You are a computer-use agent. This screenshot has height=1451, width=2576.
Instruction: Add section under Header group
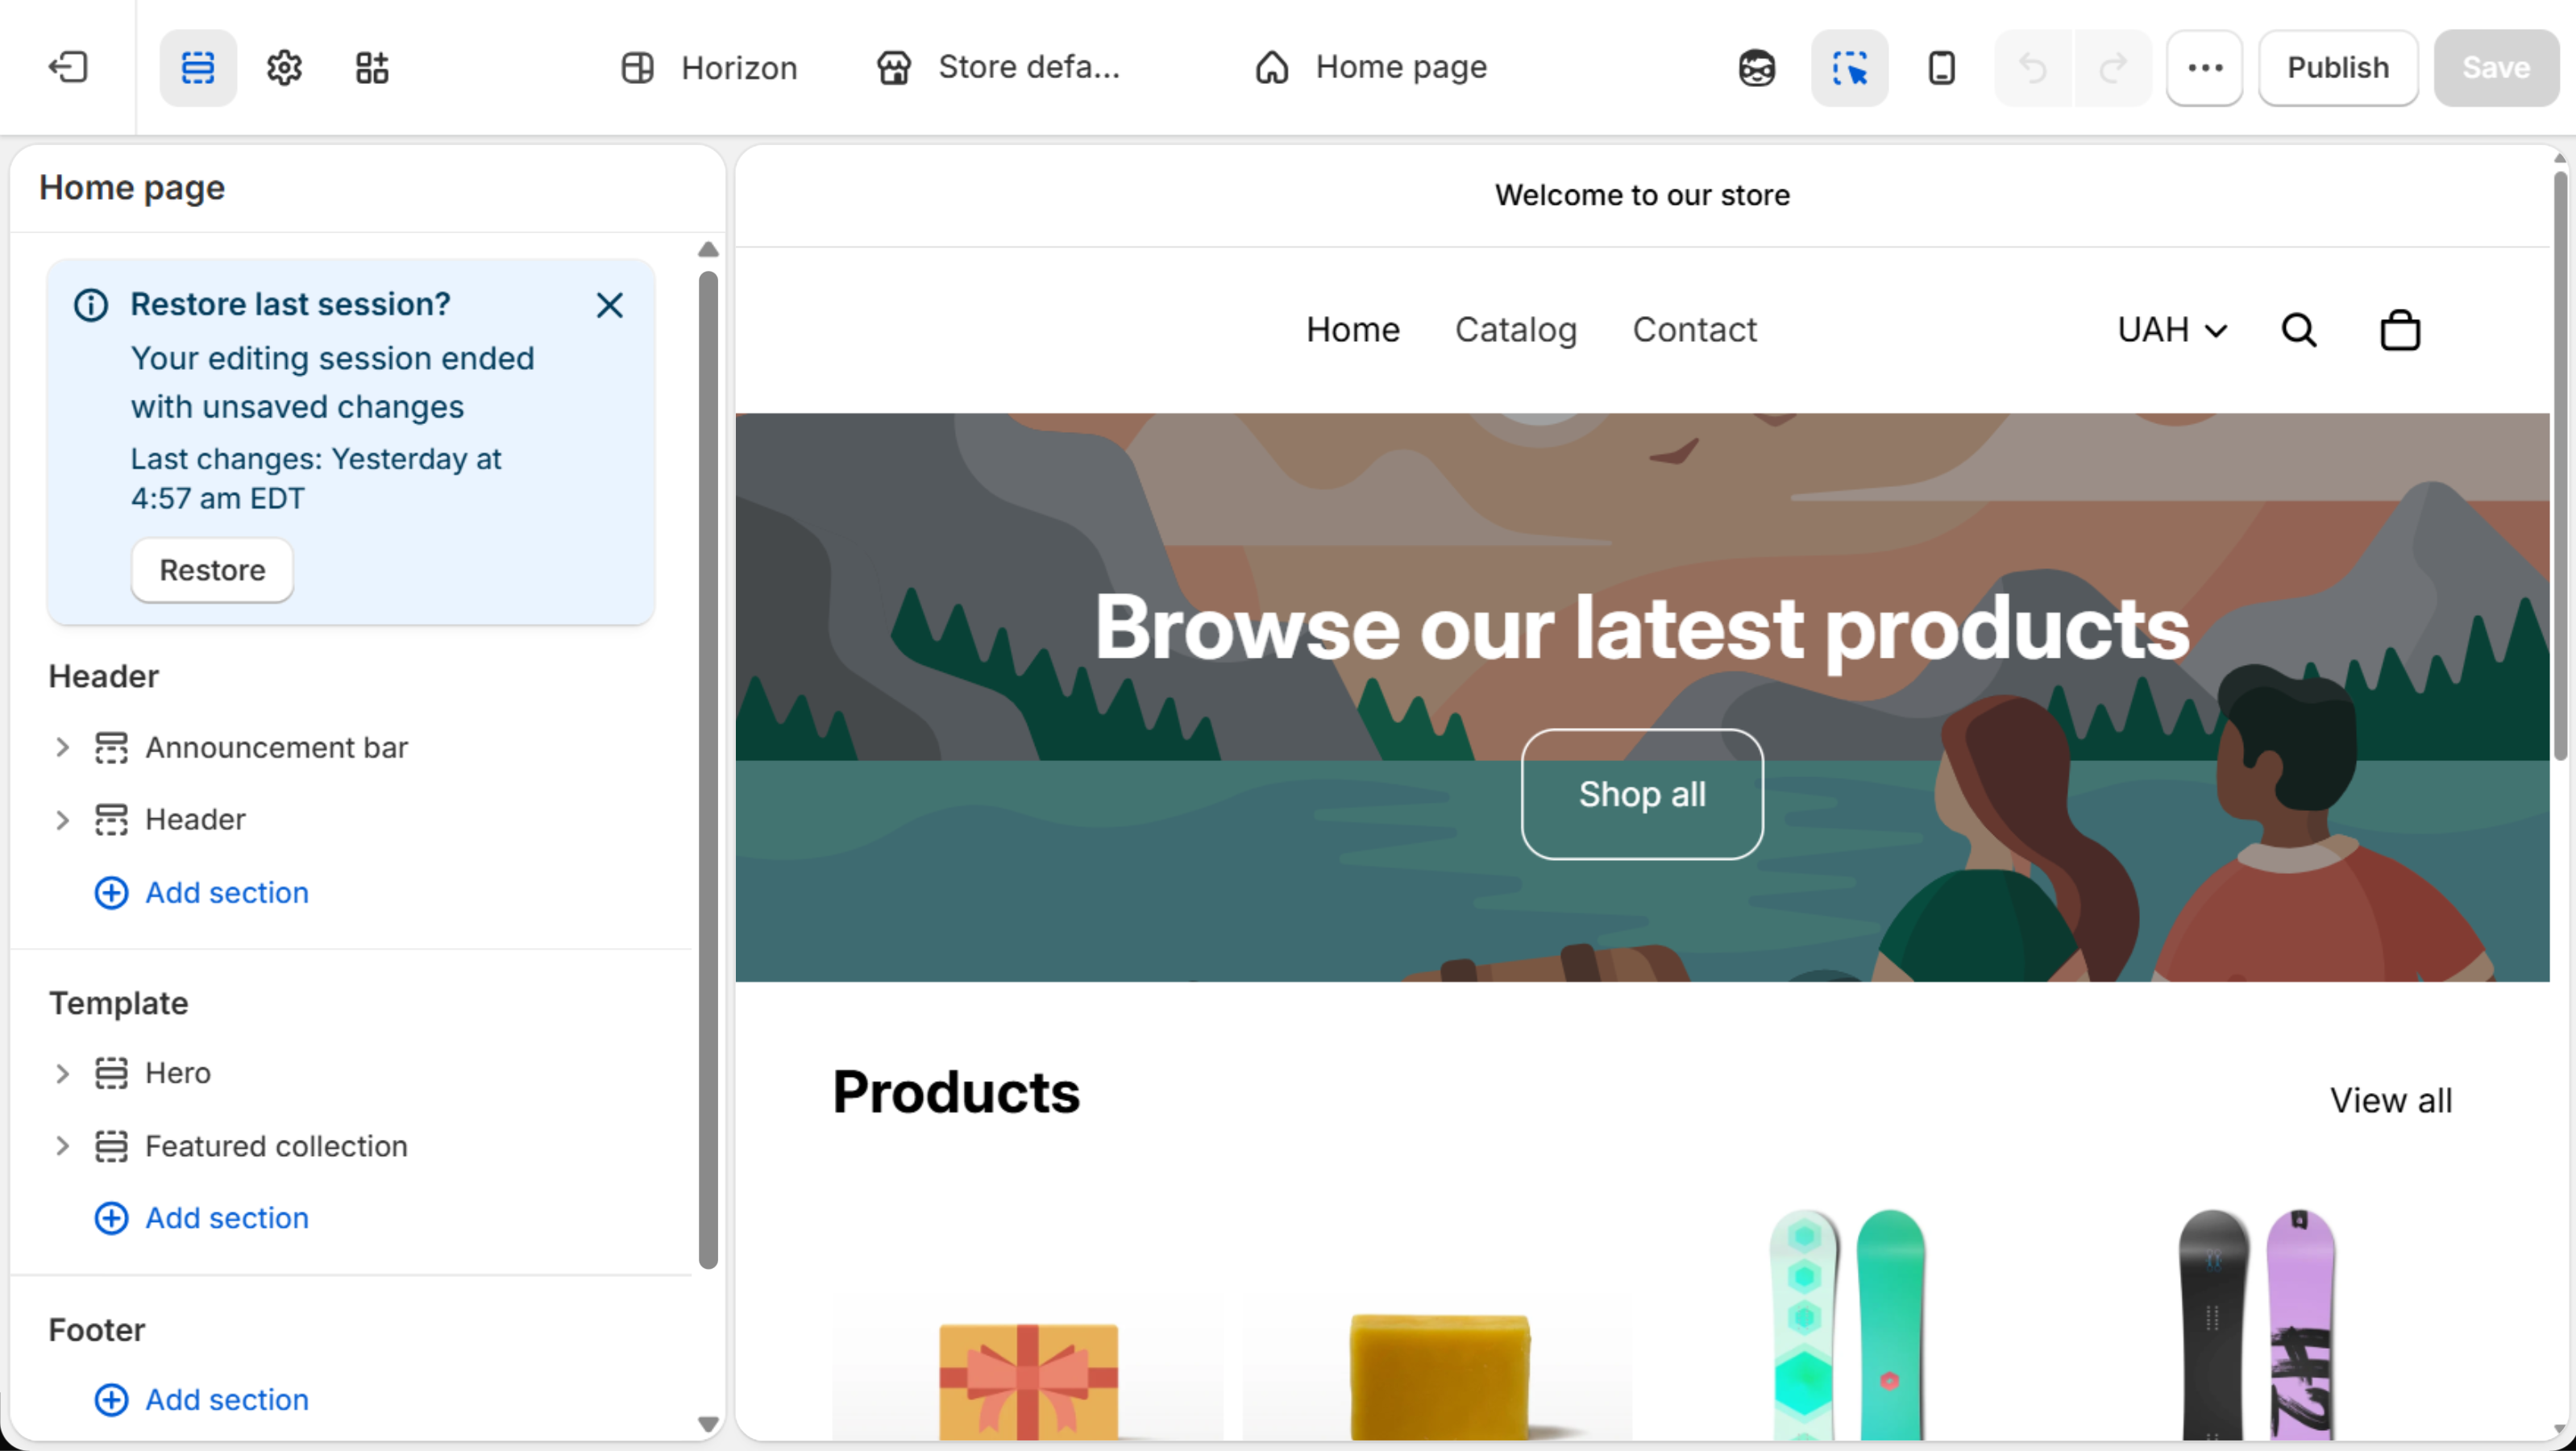coord(201,892)
